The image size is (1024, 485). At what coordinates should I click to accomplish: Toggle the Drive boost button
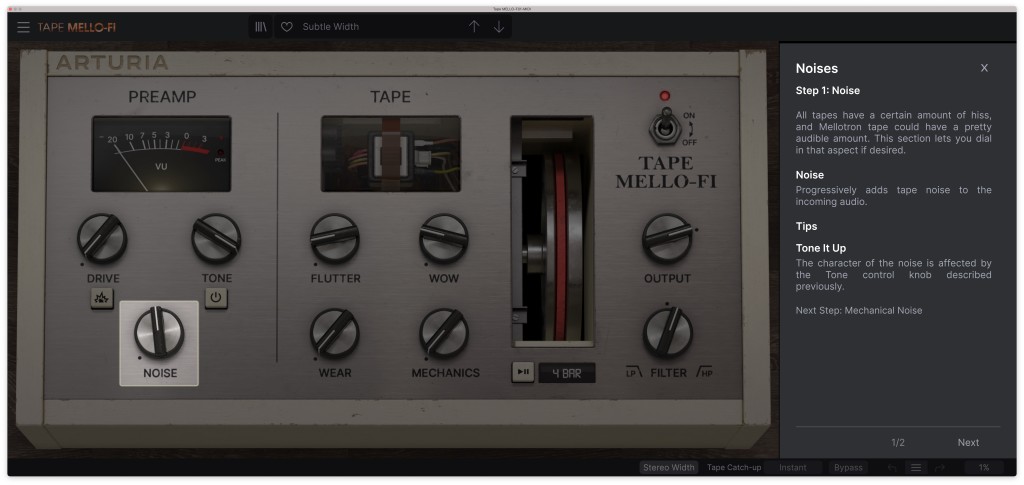102,299
